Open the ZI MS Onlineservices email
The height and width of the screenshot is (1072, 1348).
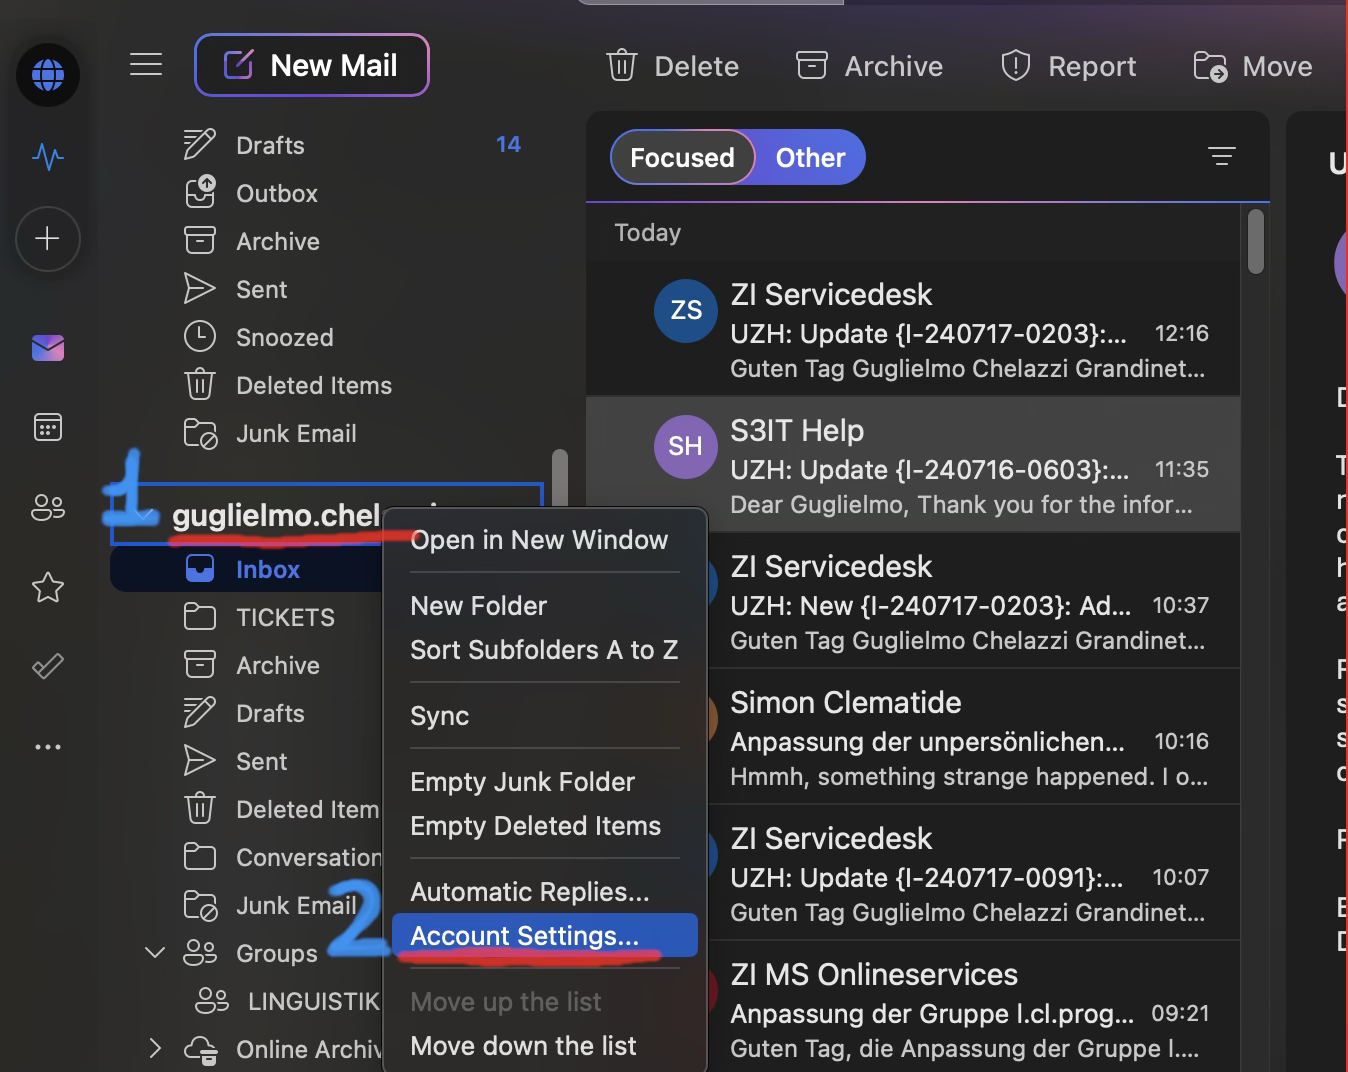[973, 1007]
